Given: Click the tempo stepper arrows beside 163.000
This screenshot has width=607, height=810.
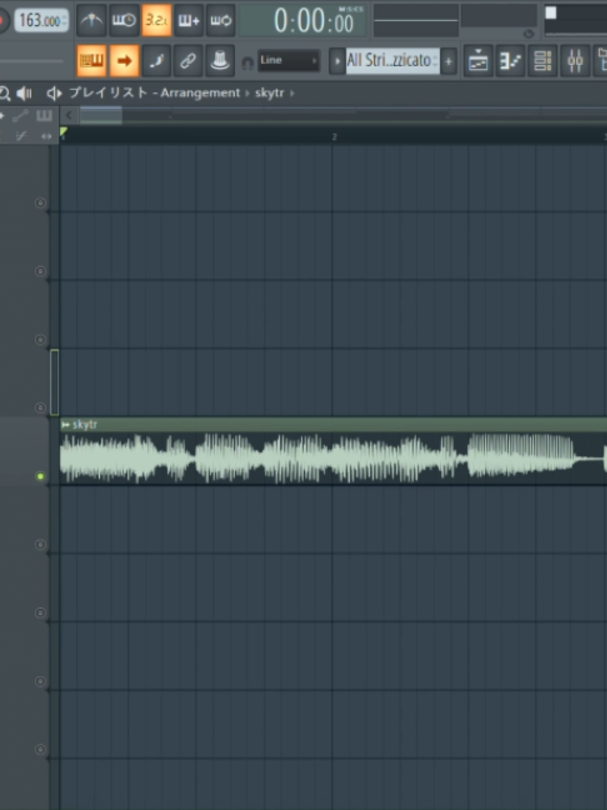Looking at the screenshot, I should click(x=64, y=21).
